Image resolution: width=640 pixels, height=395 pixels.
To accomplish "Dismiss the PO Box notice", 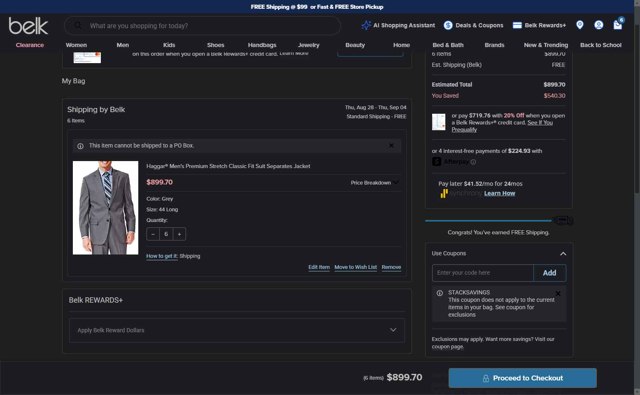I will click(x=391, y=145).
